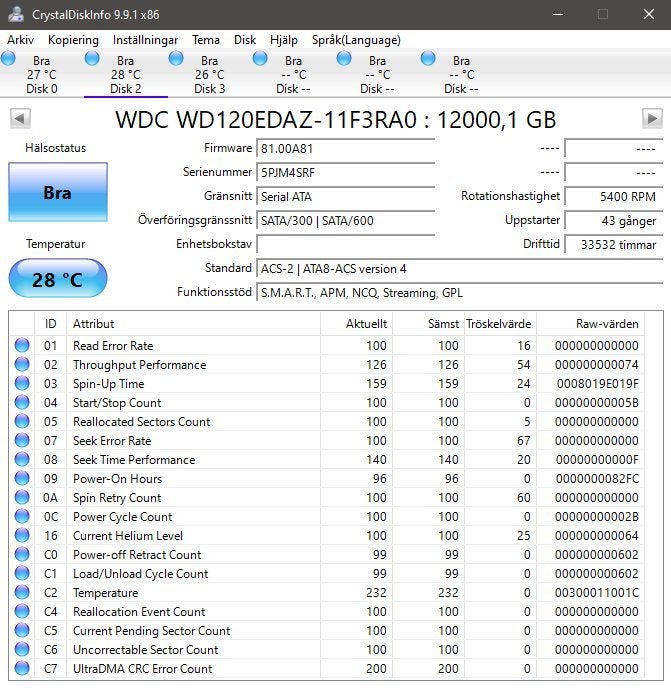The width and height of the screenshot is (671, 688).
Task: Click the status icon for Throughput Performance
Action: click(22, 364)
